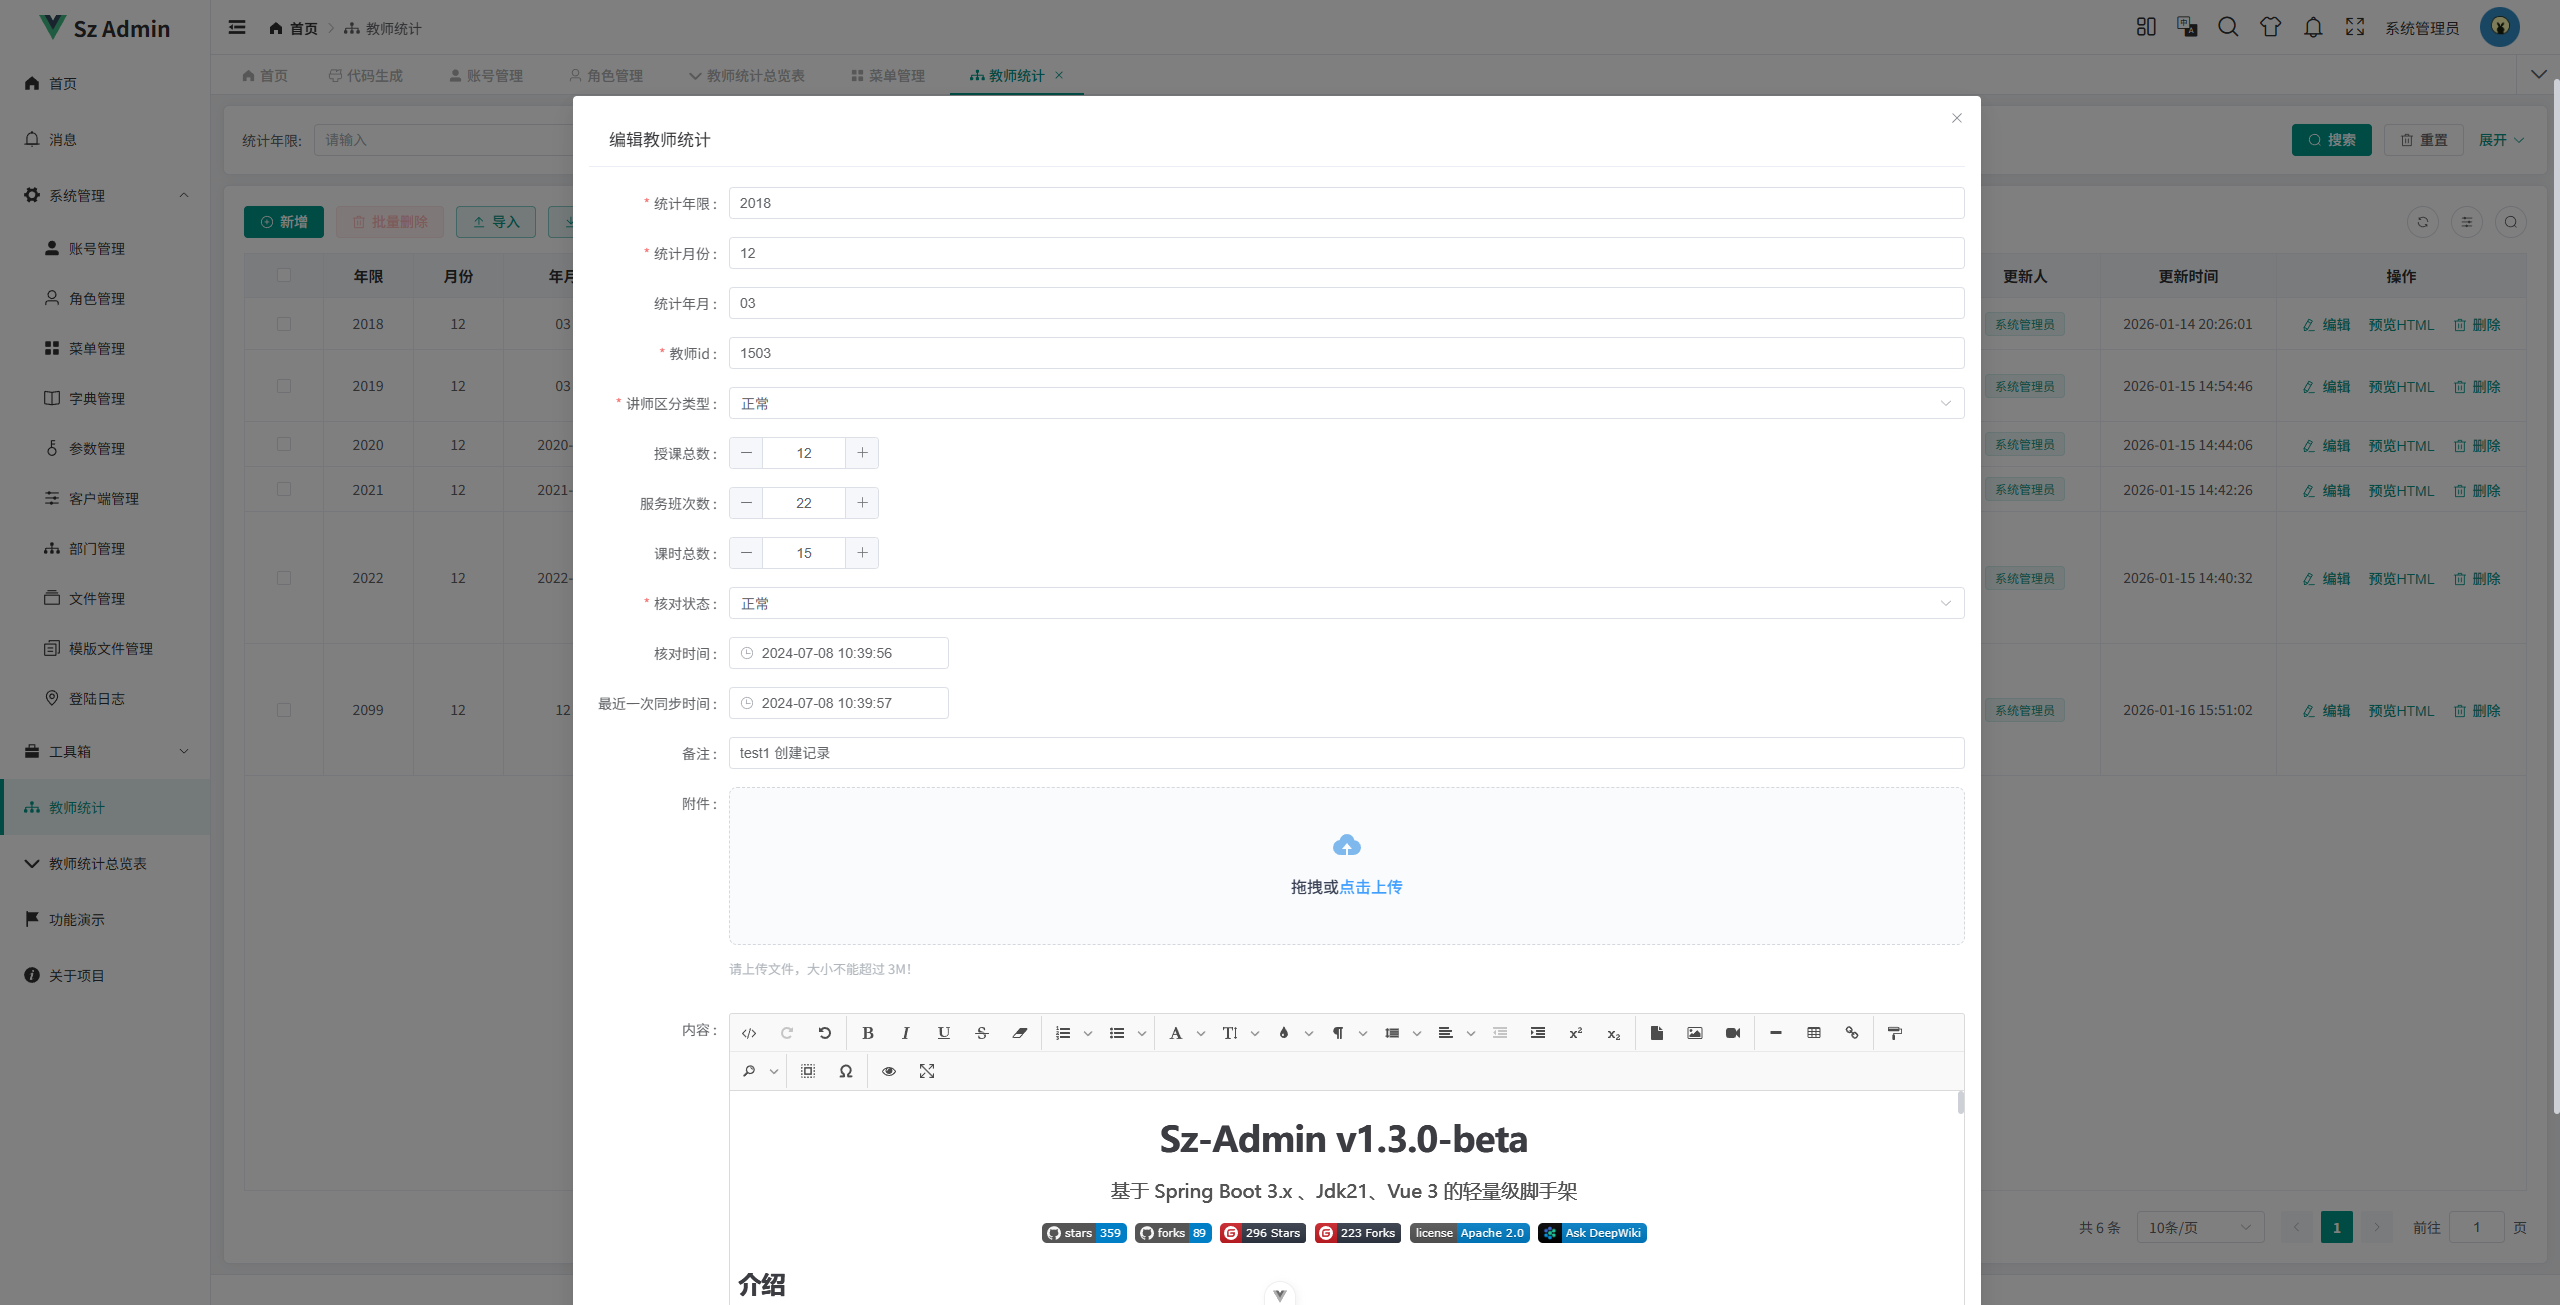Image resolution: width=2560 pixels, height=1305 pixels.
Task: Click the eraser clear-formatting icon
Action: pos(1019,1033)
